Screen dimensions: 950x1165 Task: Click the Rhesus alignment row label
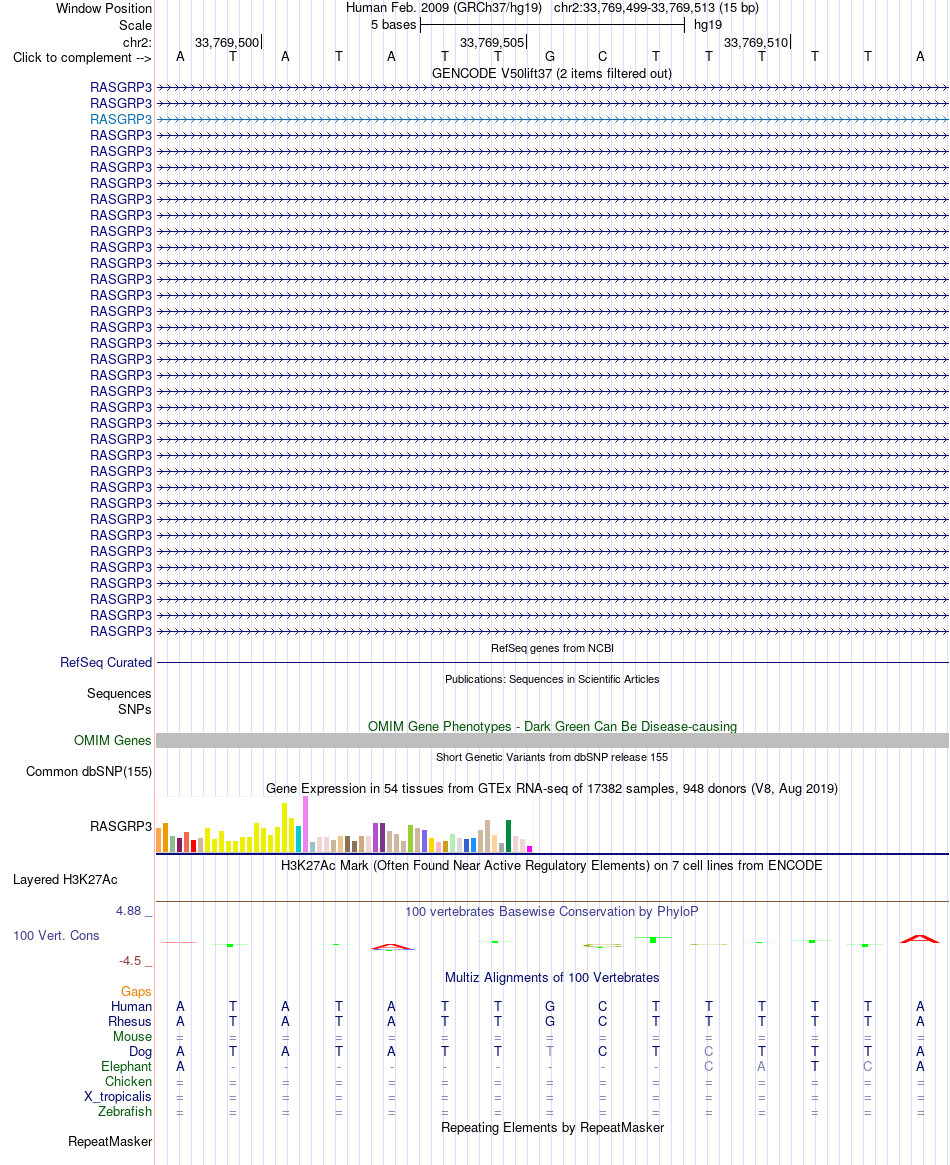[x=130, y=1022]
